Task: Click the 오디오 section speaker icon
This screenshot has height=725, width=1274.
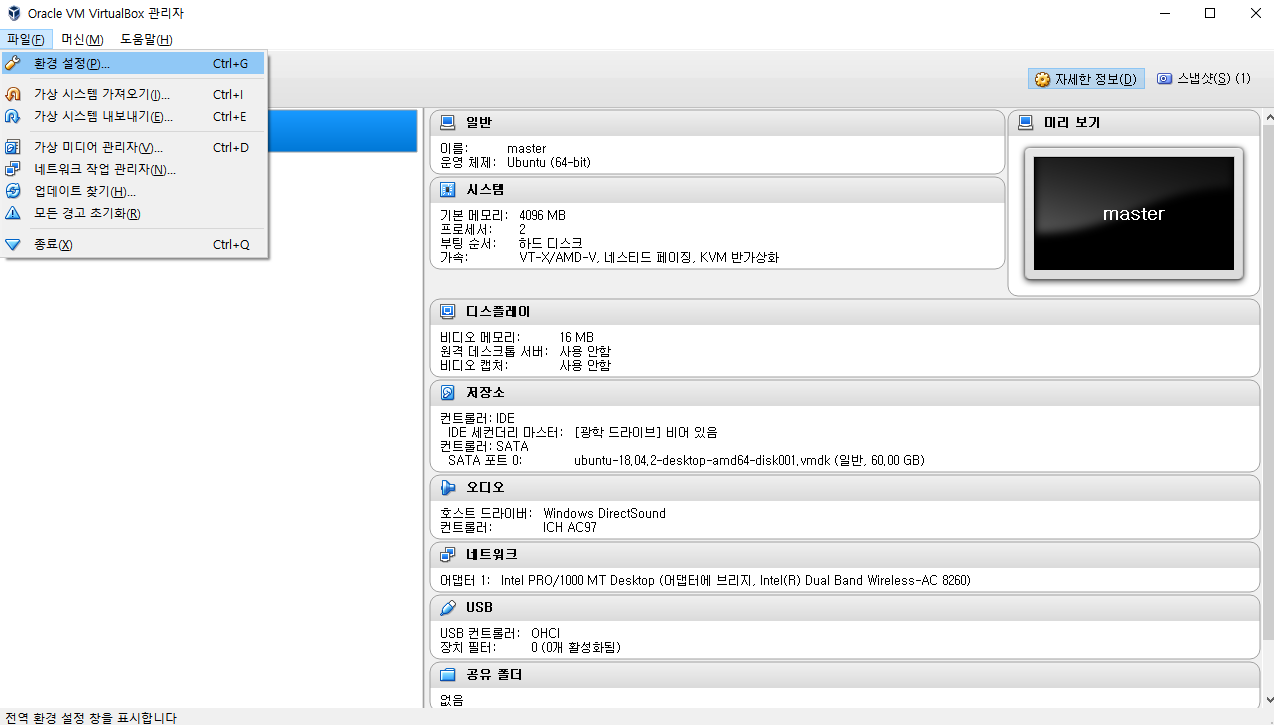Action: tap(448, 488)
